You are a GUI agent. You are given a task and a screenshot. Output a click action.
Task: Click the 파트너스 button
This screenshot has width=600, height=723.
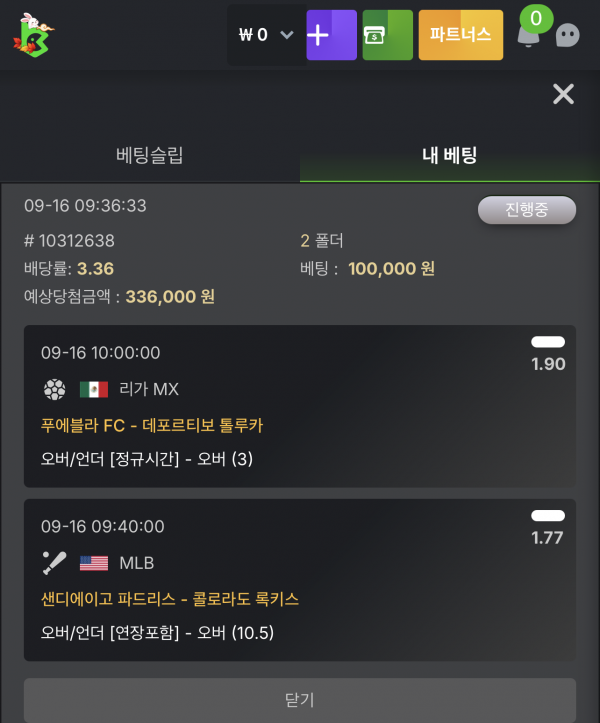tap(461, 35)
